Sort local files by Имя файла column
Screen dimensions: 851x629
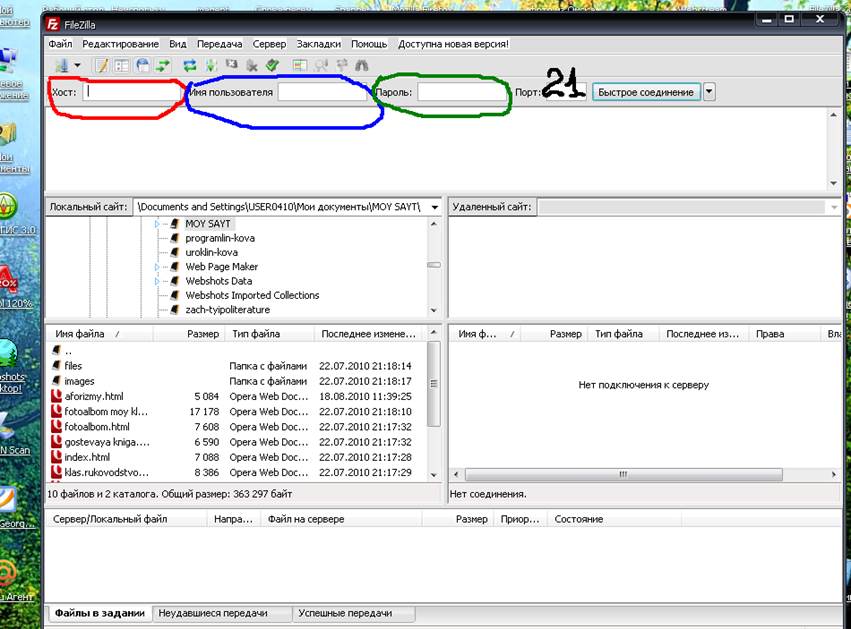click(x=100, y=334)
